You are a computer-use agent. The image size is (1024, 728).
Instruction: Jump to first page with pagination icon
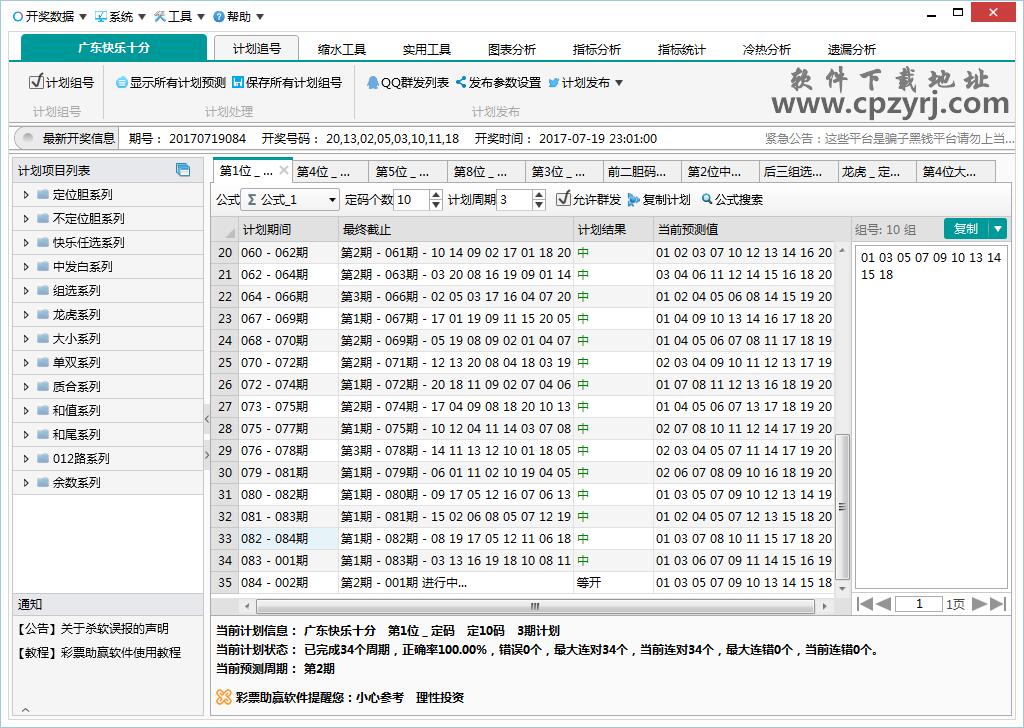[x=867, y=603]
